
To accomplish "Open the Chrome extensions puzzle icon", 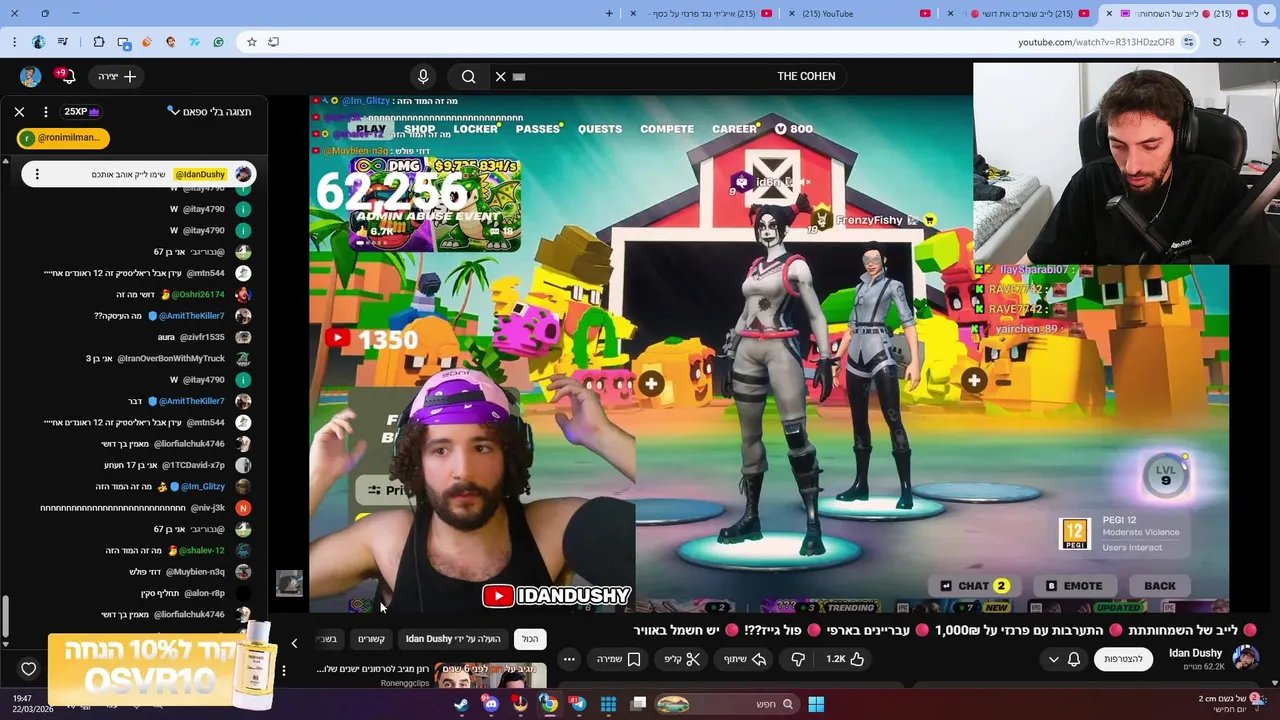I will click(x=98, y=42).
